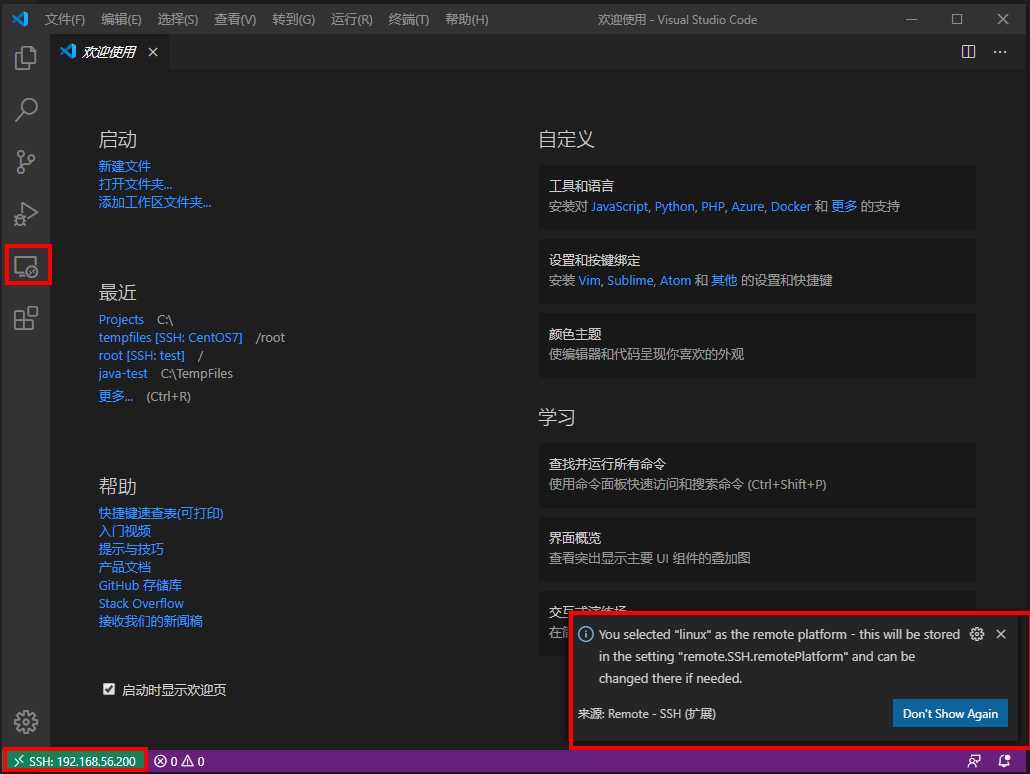Split the editor to the right
The height and width of the screenshot is (774, 1030).
click(x=968, y=52)
